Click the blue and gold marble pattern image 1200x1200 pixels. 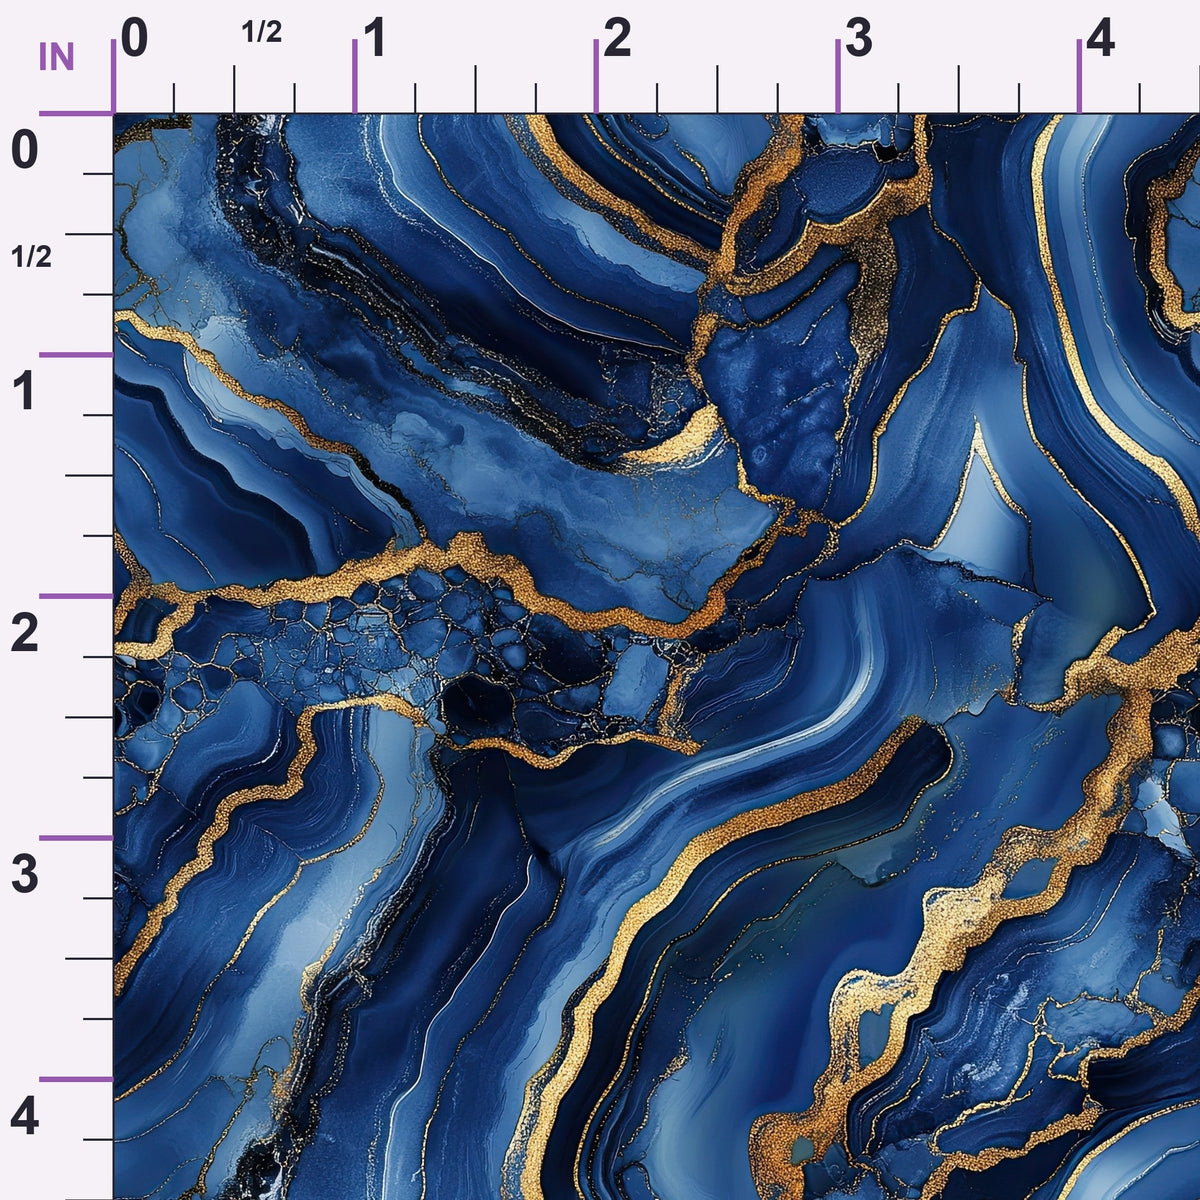tap(657, 657)
